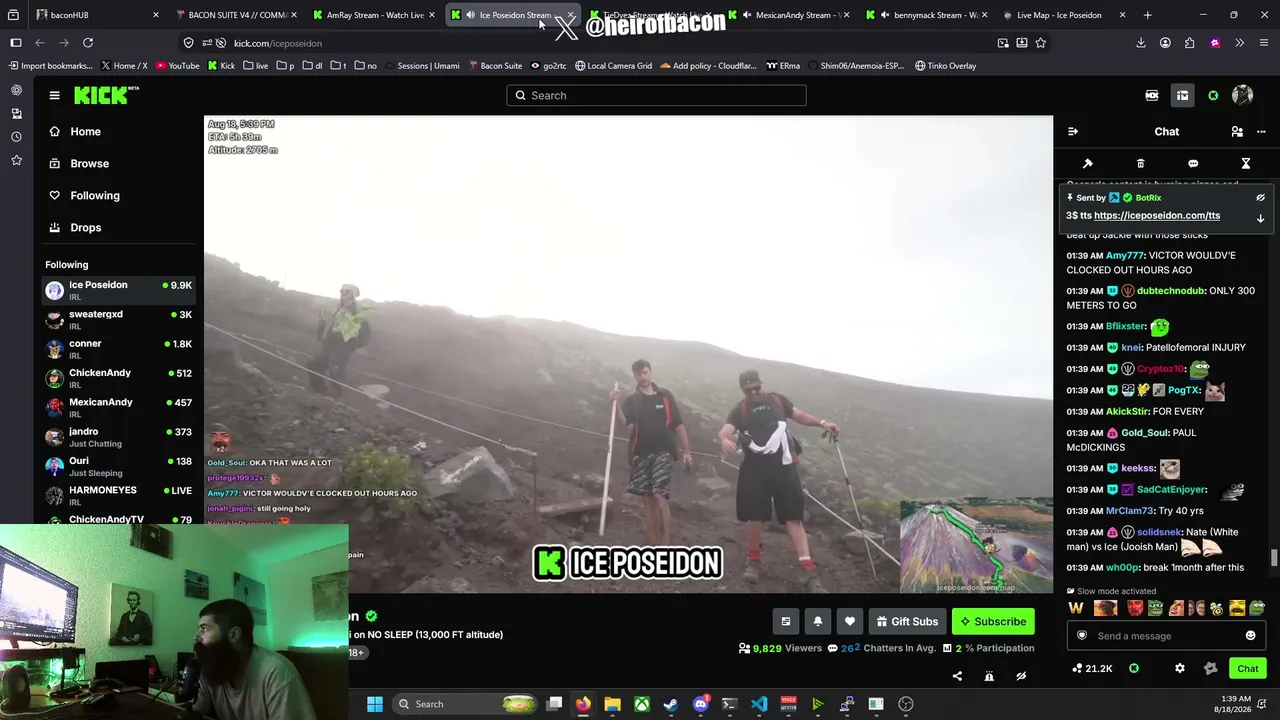Click the Send a message input field
1280x720 pixels.
click(x=1165, y=636)
